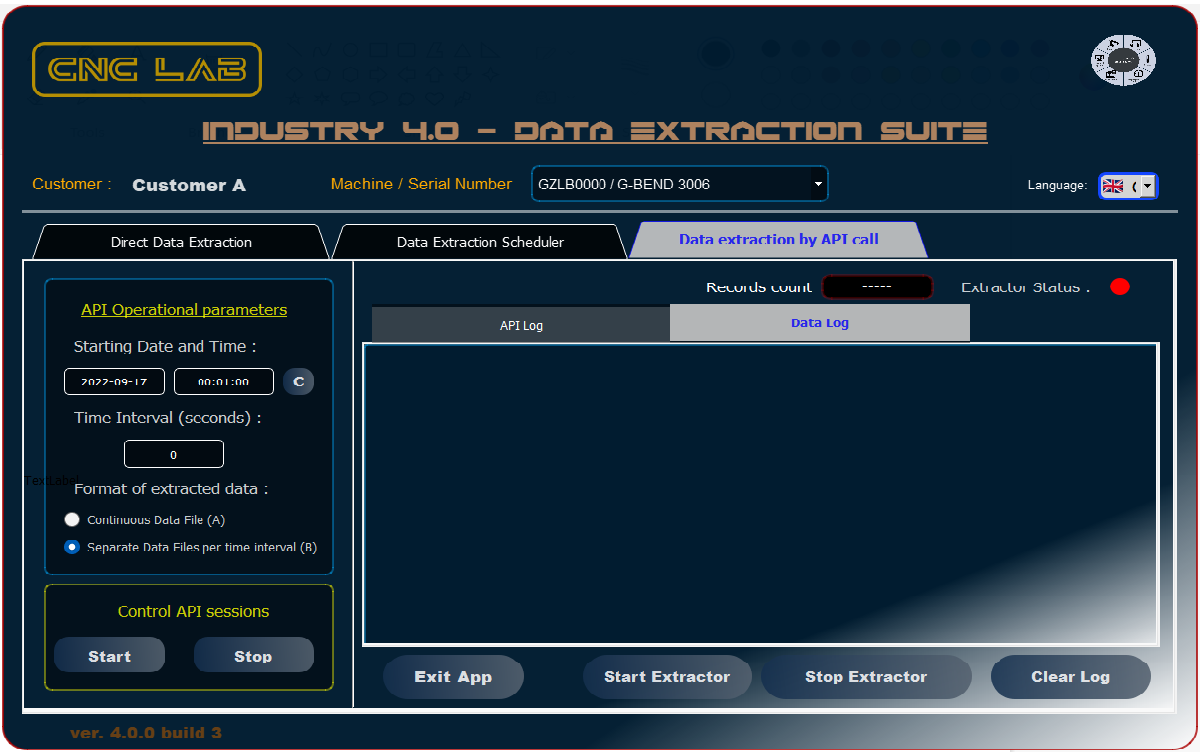Image resolution: width=1200 pixels, height=752 pixels.
Task: Click the UK flag language icon
Action: click(x=1113, y=186)
